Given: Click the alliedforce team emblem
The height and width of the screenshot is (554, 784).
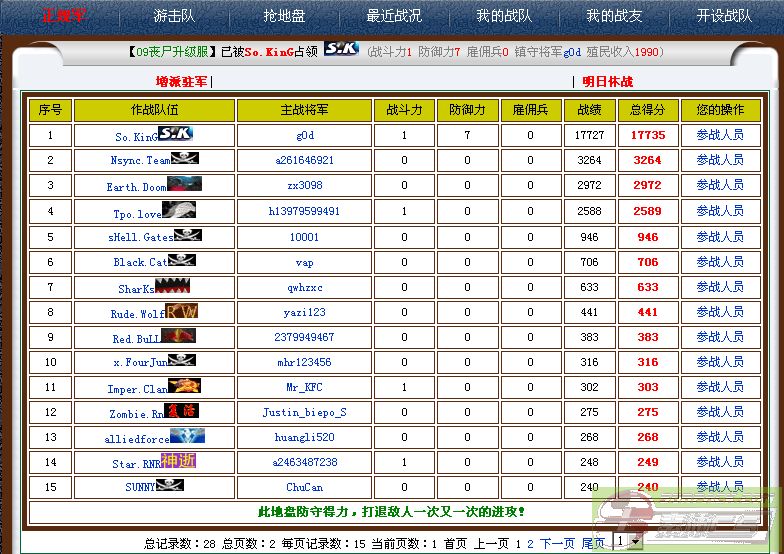Looking at the screenshot, I should [187, 436].
